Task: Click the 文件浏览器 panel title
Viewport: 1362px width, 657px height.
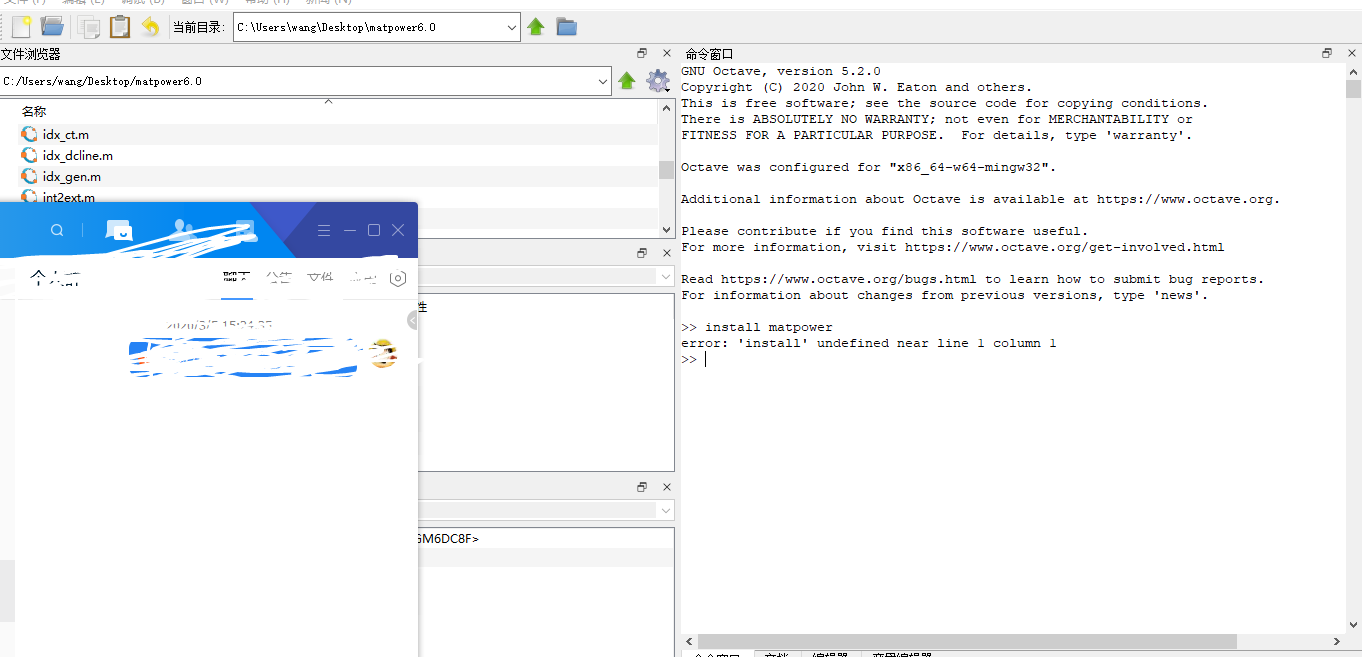Action: pos(31,54)
